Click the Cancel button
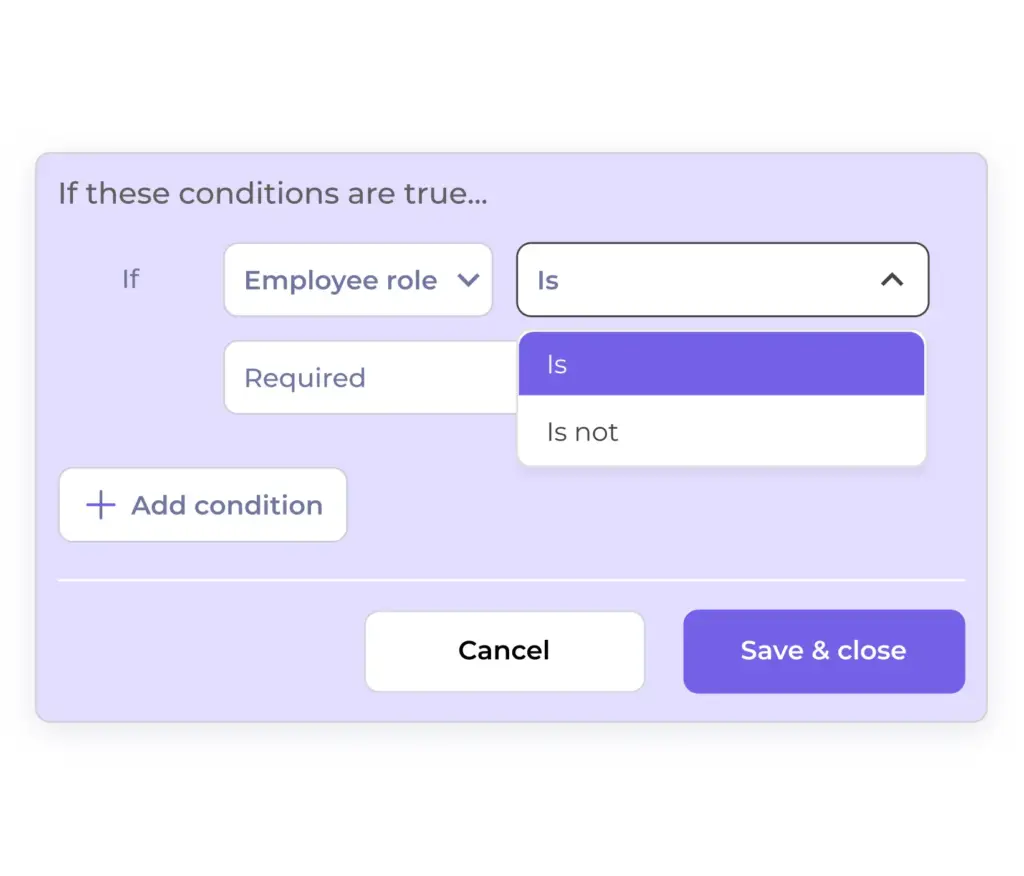Viewport: 1024px width, 876px height. (x=504, y=651)
